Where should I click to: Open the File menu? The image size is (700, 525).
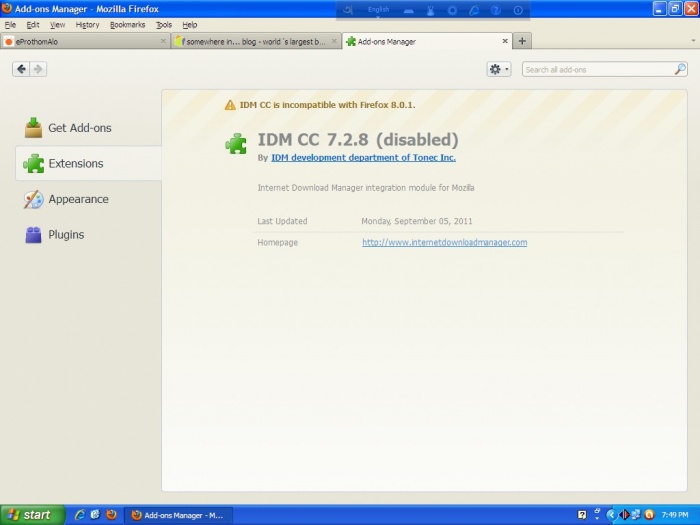[10, 25]
